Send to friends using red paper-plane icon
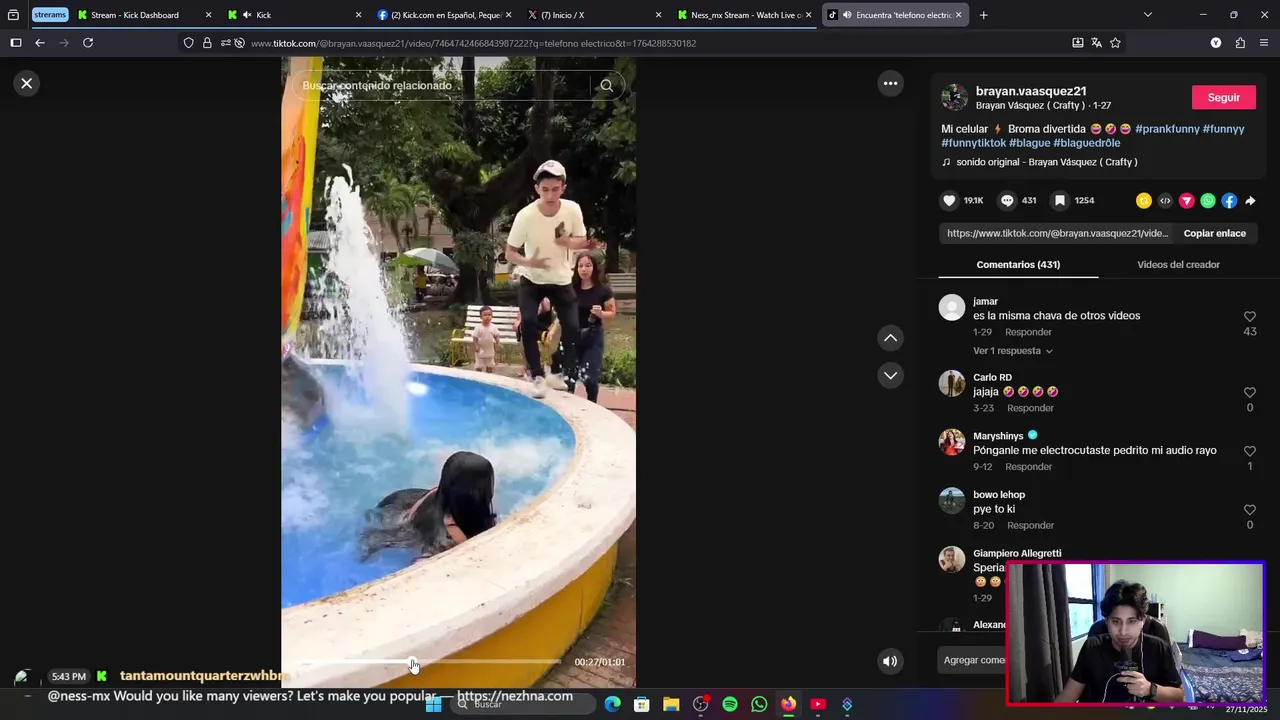Viewport: 1280px width, 720px height. click(x=1187, y=201)
